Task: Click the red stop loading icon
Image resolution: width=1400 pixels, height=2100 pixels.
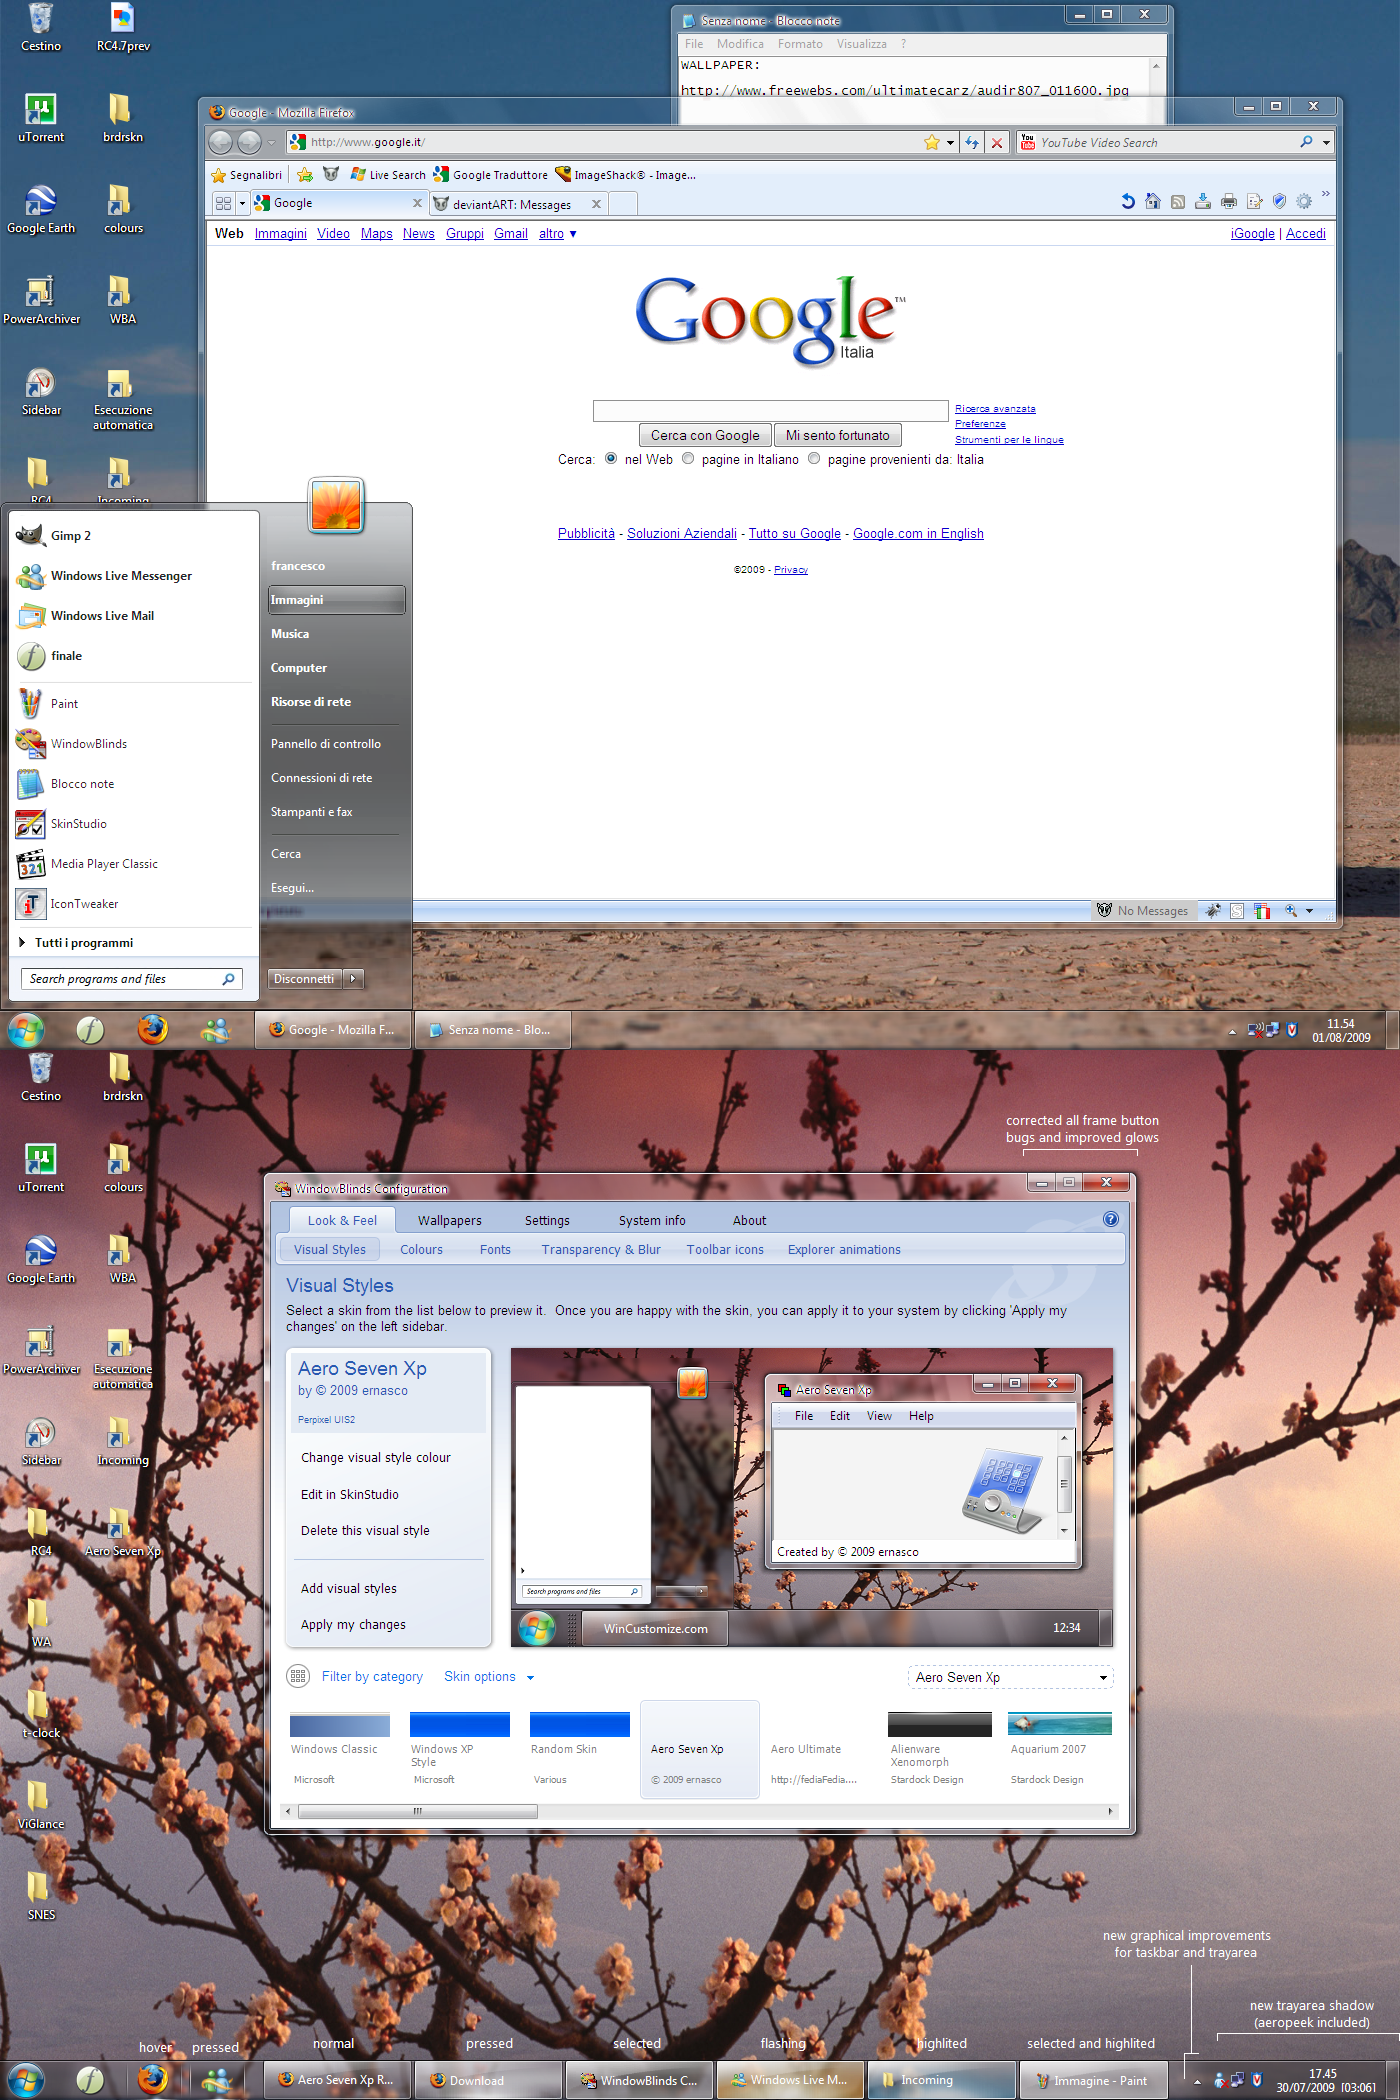Action: pos(996,143)
